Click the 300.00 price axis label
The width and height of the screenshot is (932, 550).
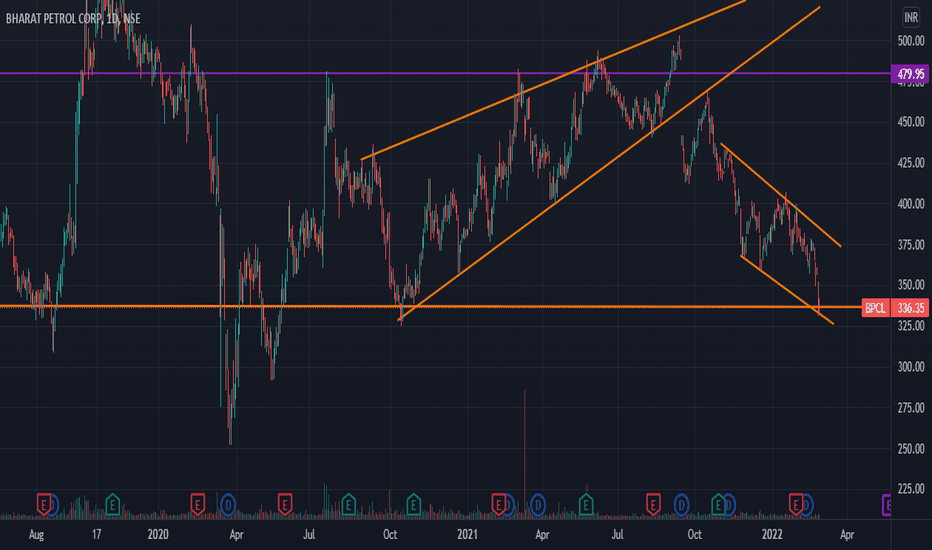pos(911,367)
